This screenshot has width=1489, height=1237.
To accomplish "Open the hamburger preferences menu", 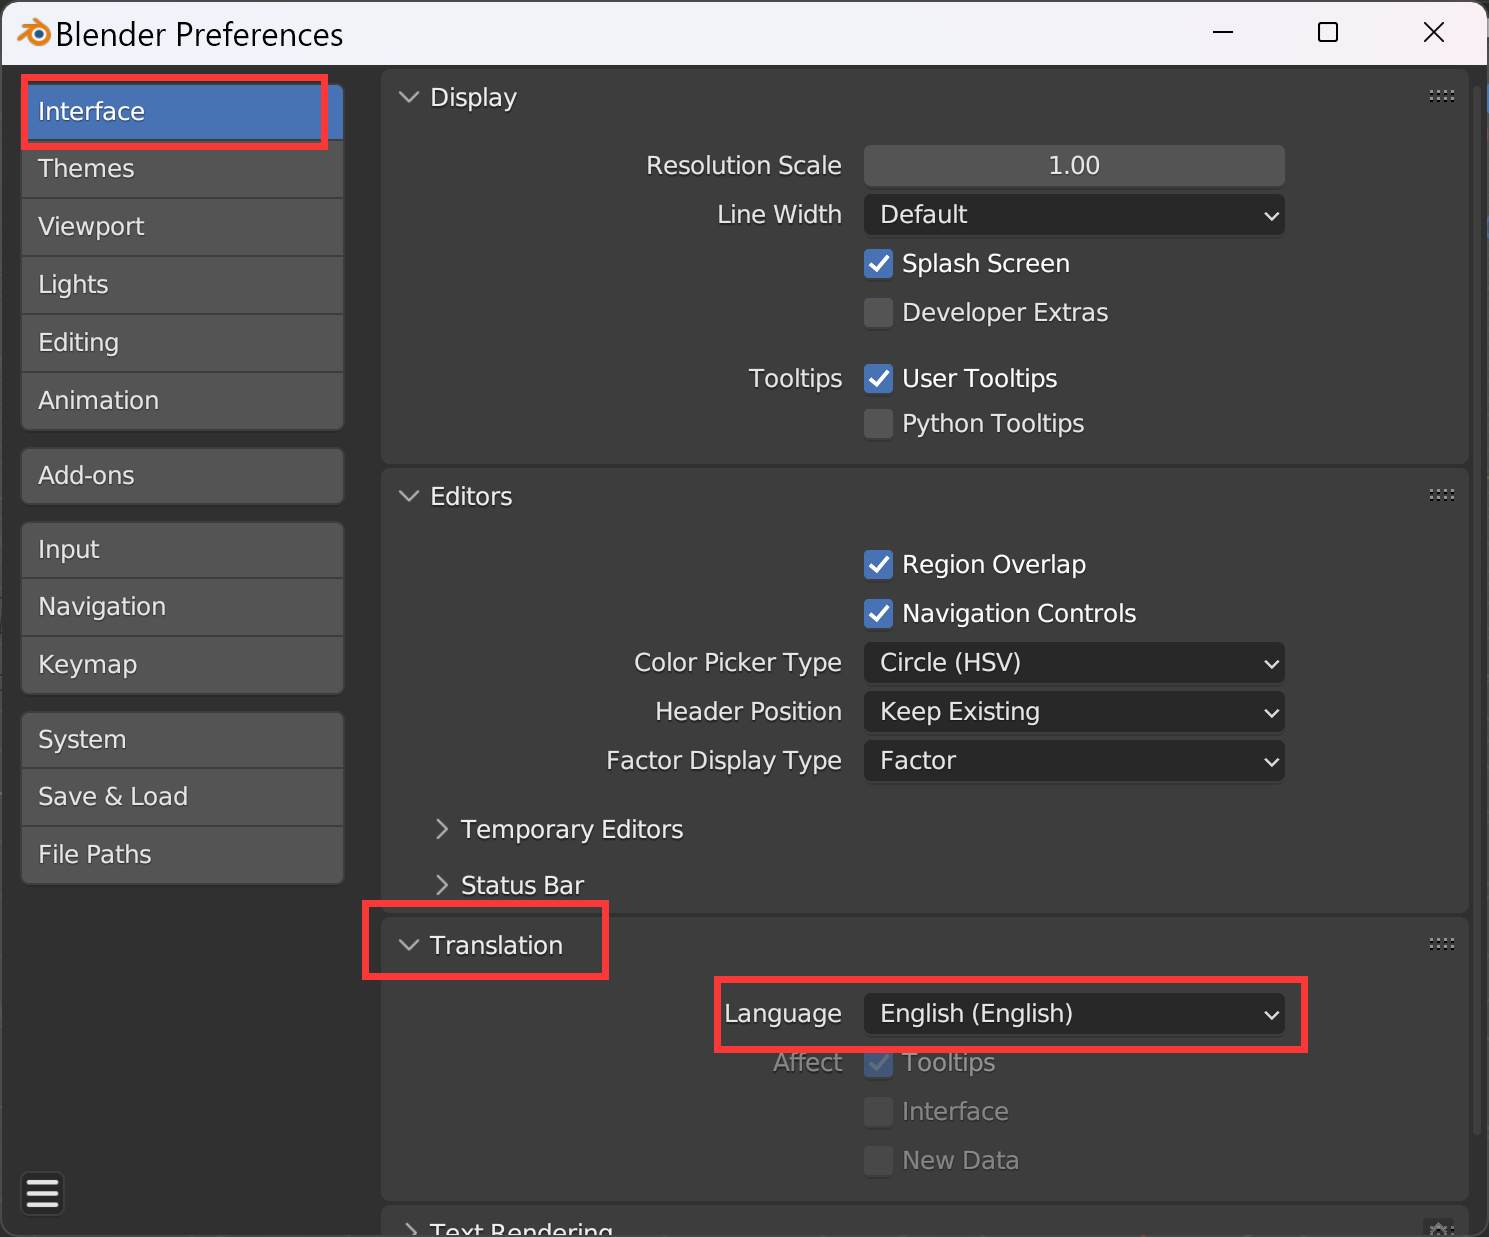I will coord(42,1193).
